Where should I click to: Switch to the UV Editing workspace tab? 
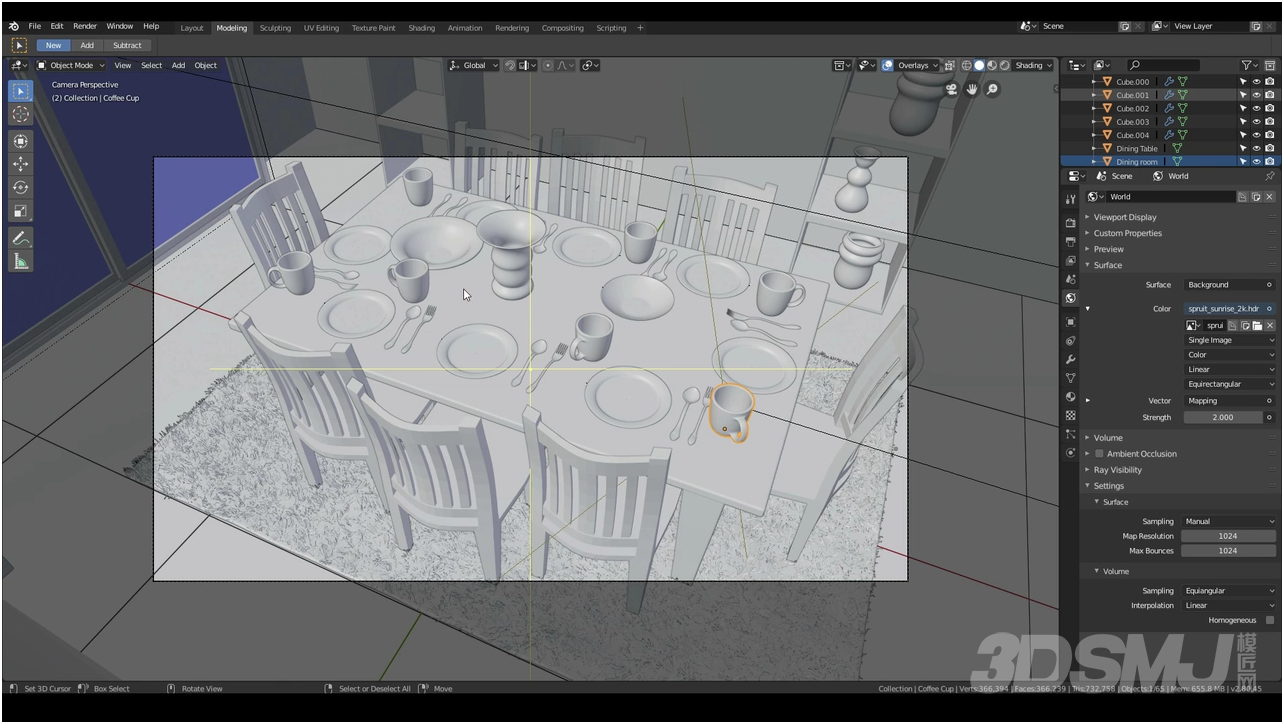click(x=321, y=28)
